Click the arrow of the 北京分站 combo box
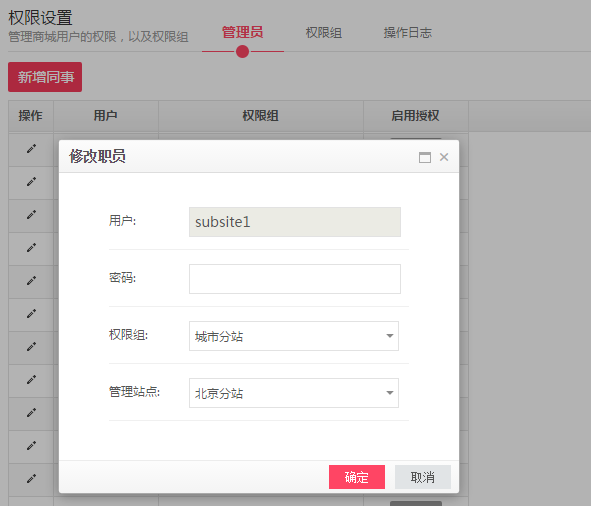The image size is (591, 506). tap(390, 393)
